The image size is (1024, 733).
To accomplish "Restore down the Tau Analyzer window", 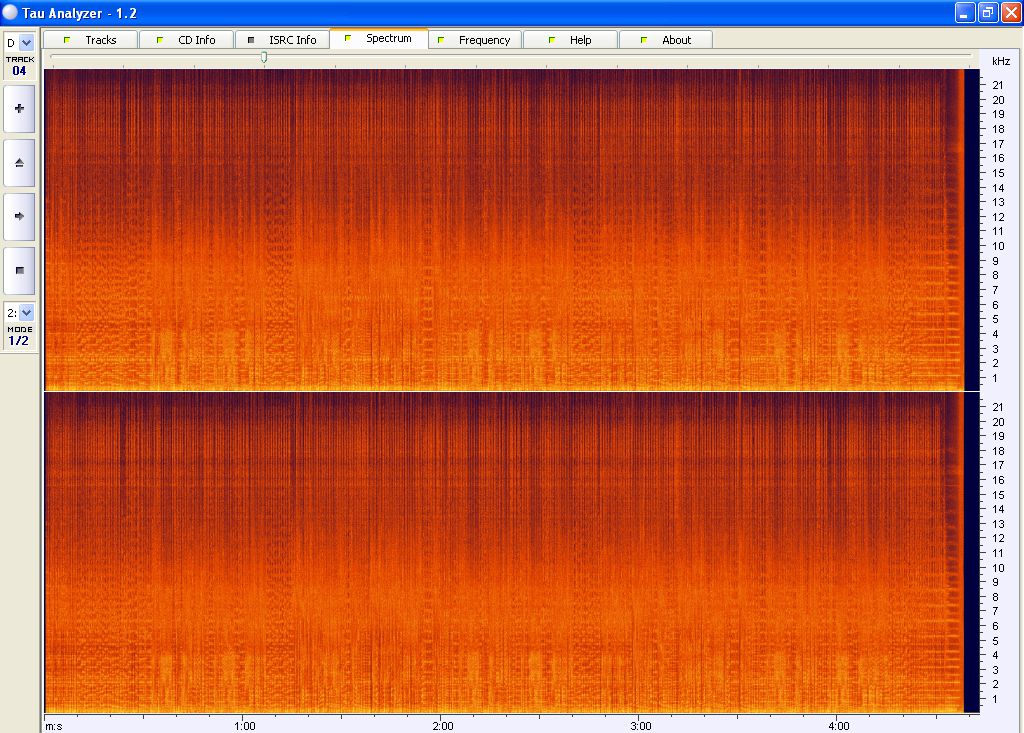I will coord(987,12).
